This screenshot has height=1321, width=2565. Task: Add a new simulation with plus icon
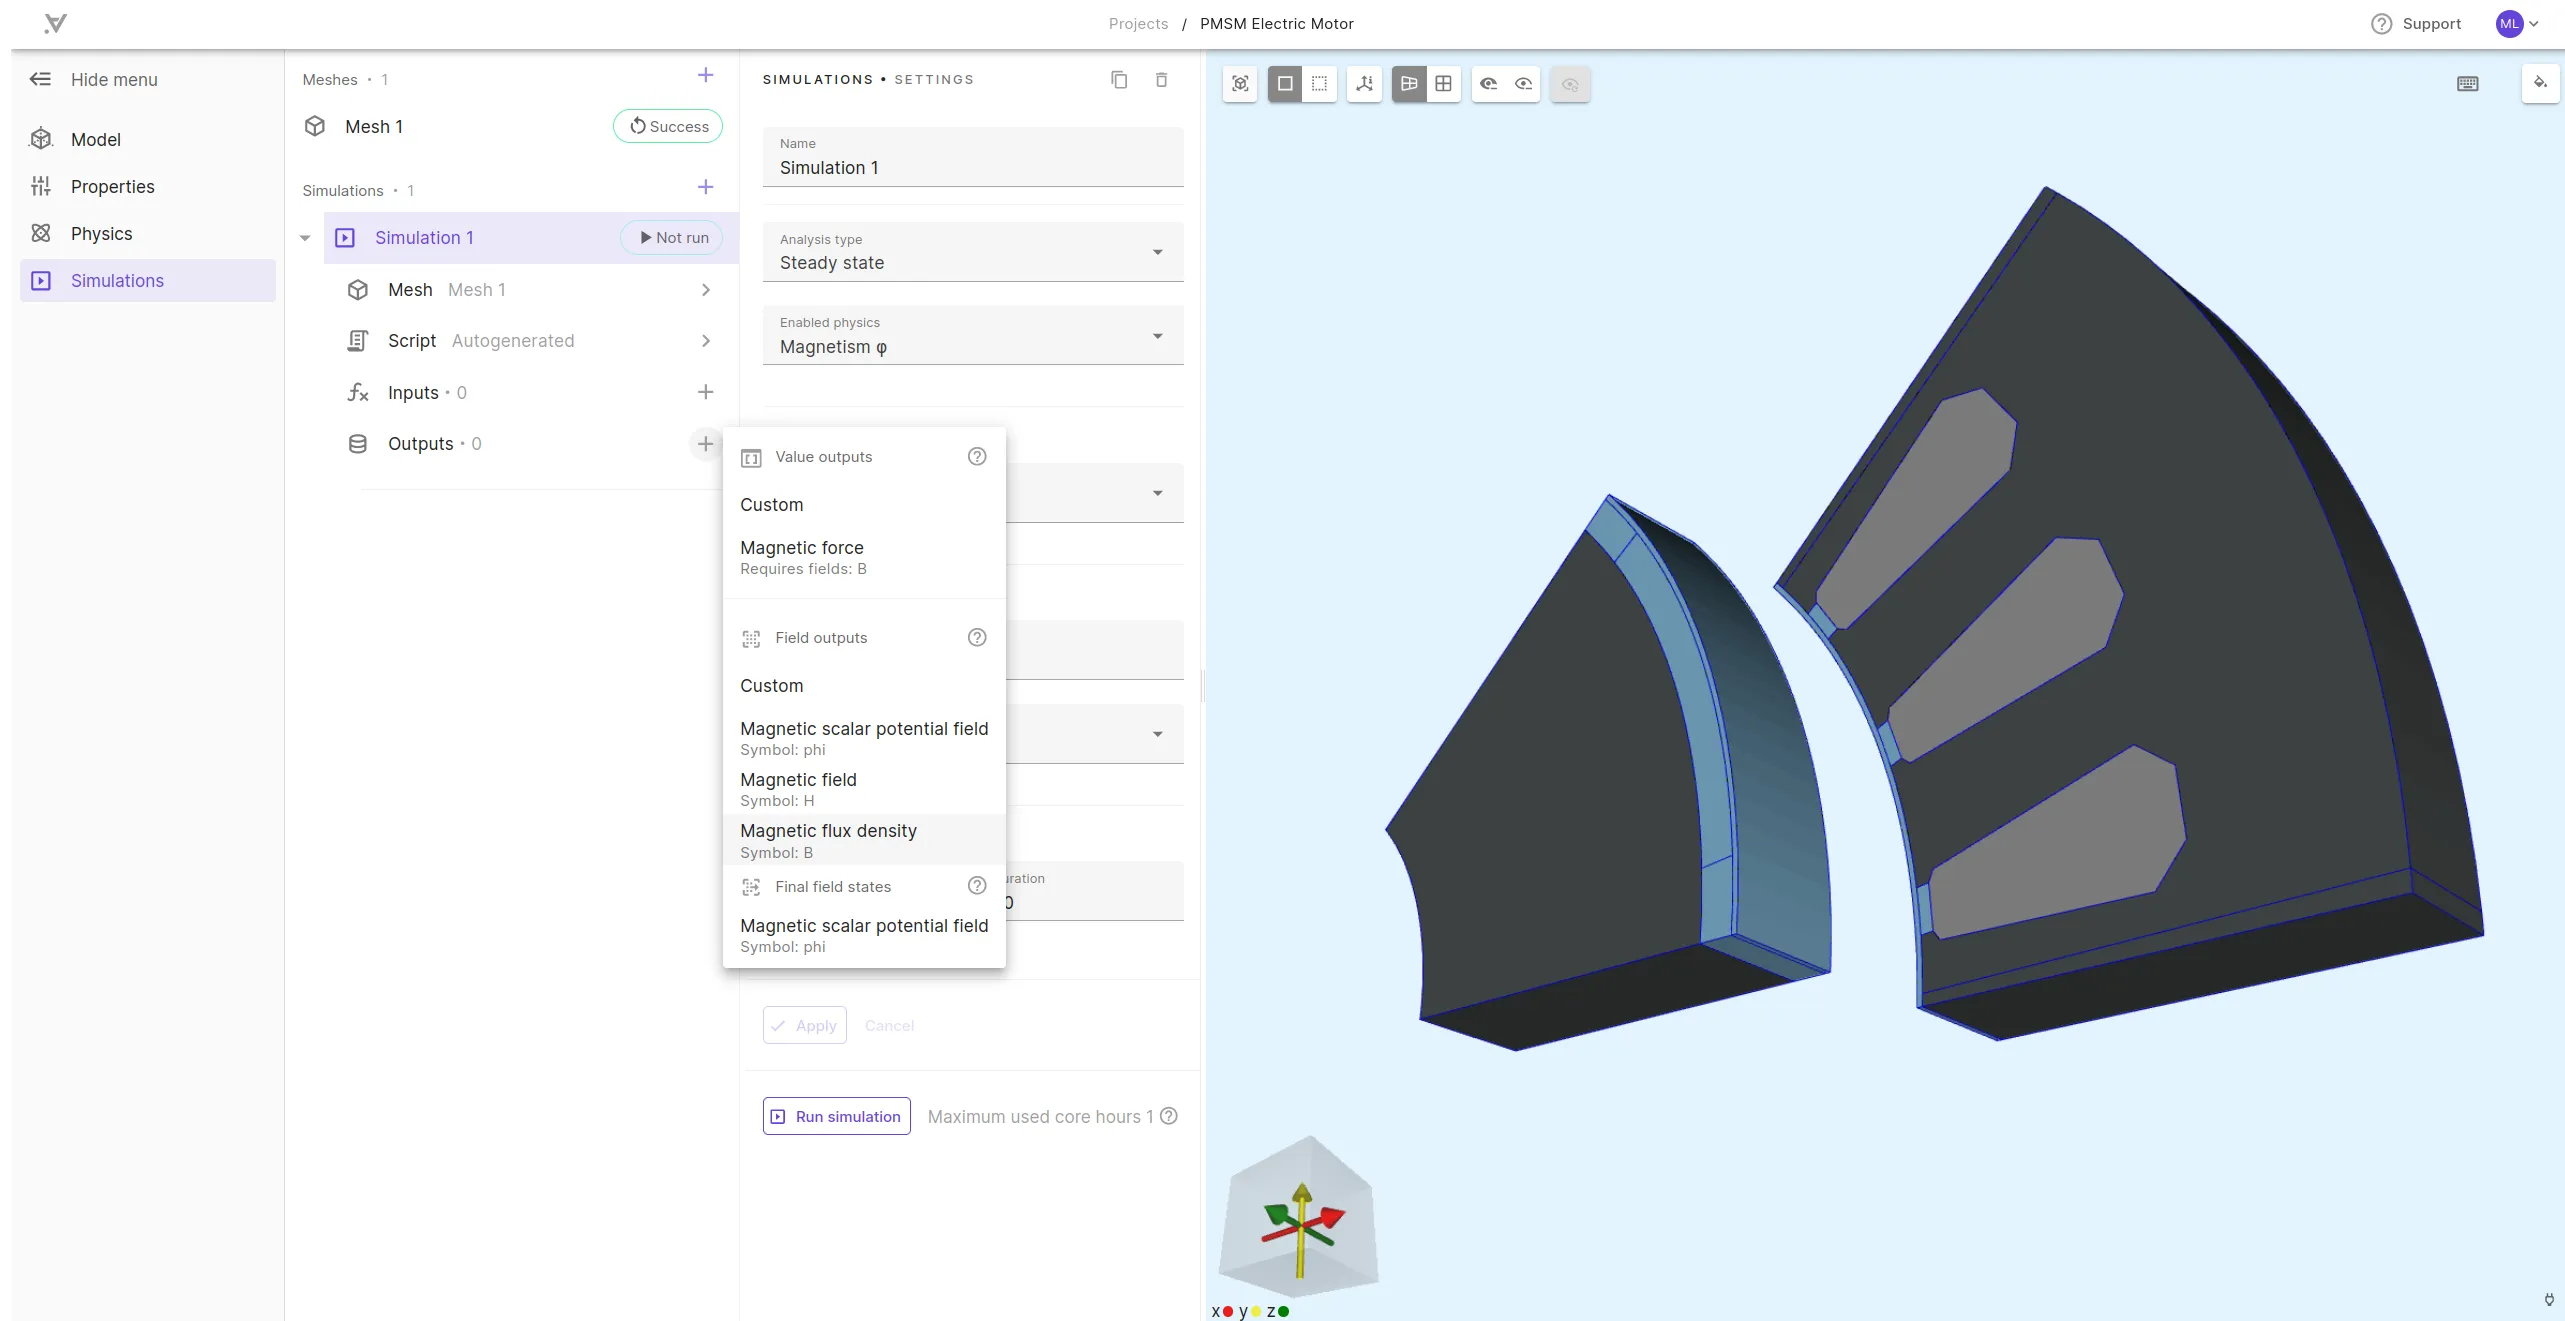point(705,187)
